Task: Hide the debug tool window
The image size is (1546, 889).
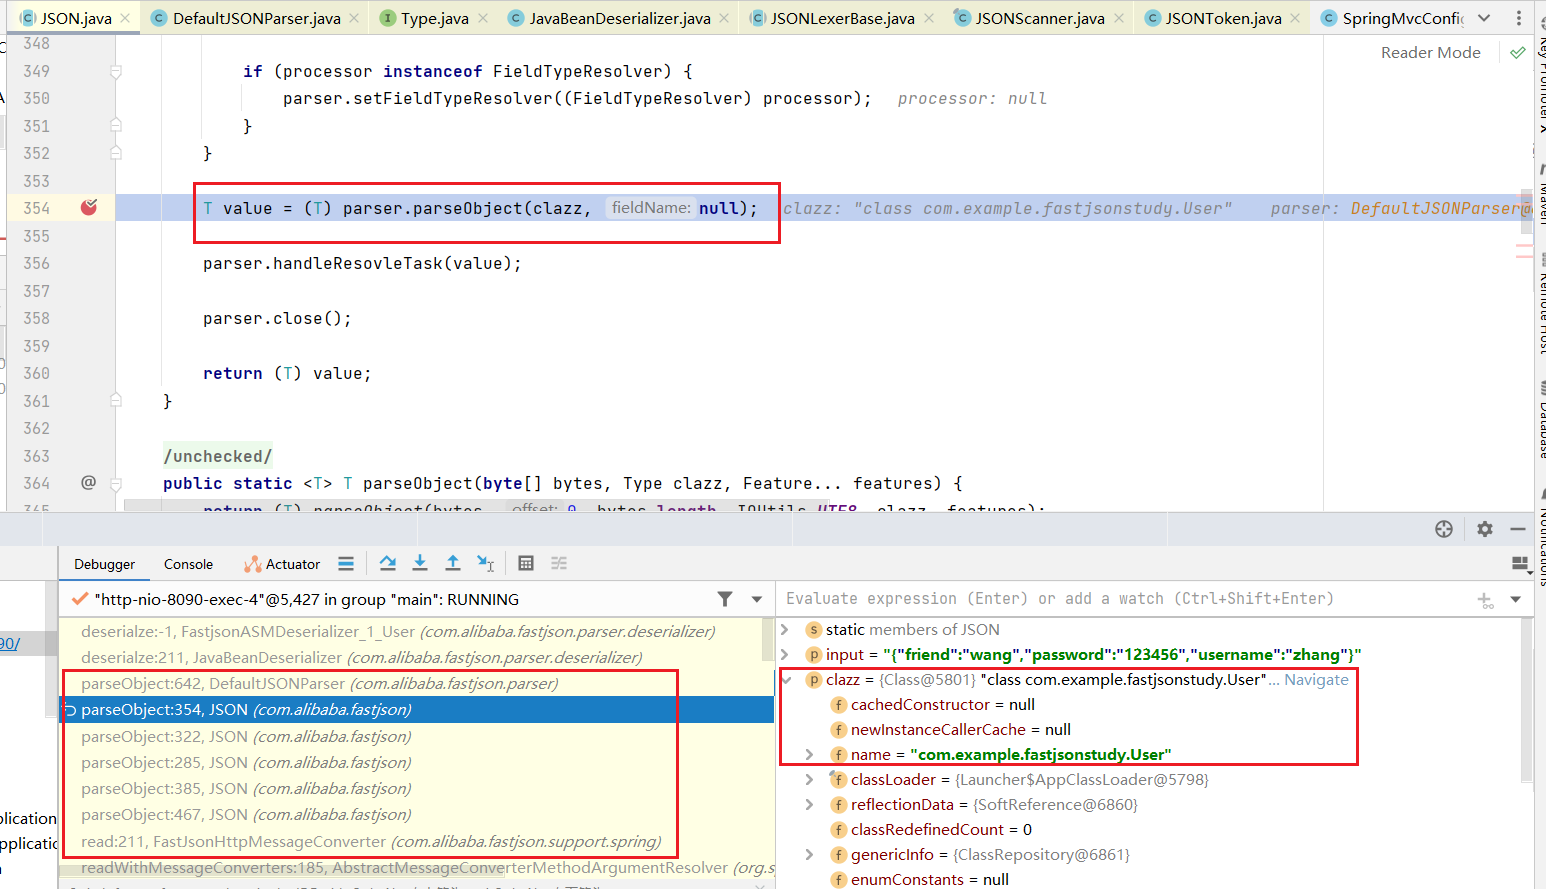Action: pos(1518,529)
